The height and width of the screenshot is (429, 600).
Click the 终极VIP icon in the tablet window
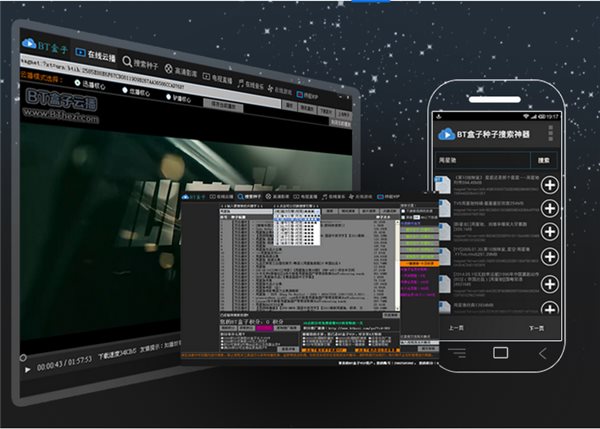300,94
